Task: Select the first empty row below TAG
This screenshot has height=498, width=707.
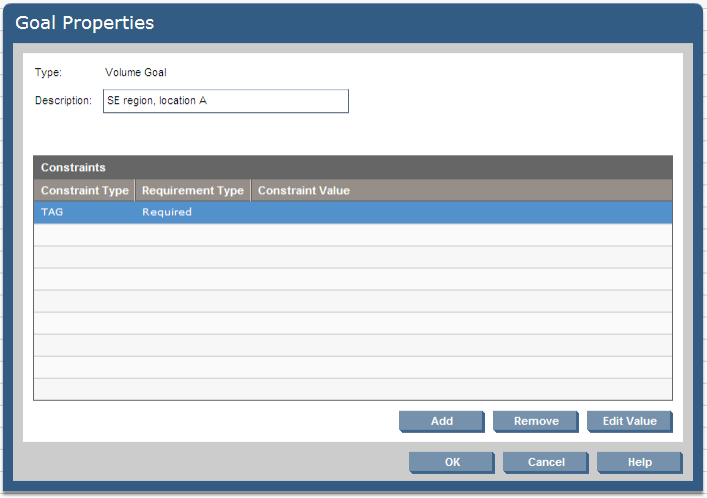Action: [x=352, y=235]
